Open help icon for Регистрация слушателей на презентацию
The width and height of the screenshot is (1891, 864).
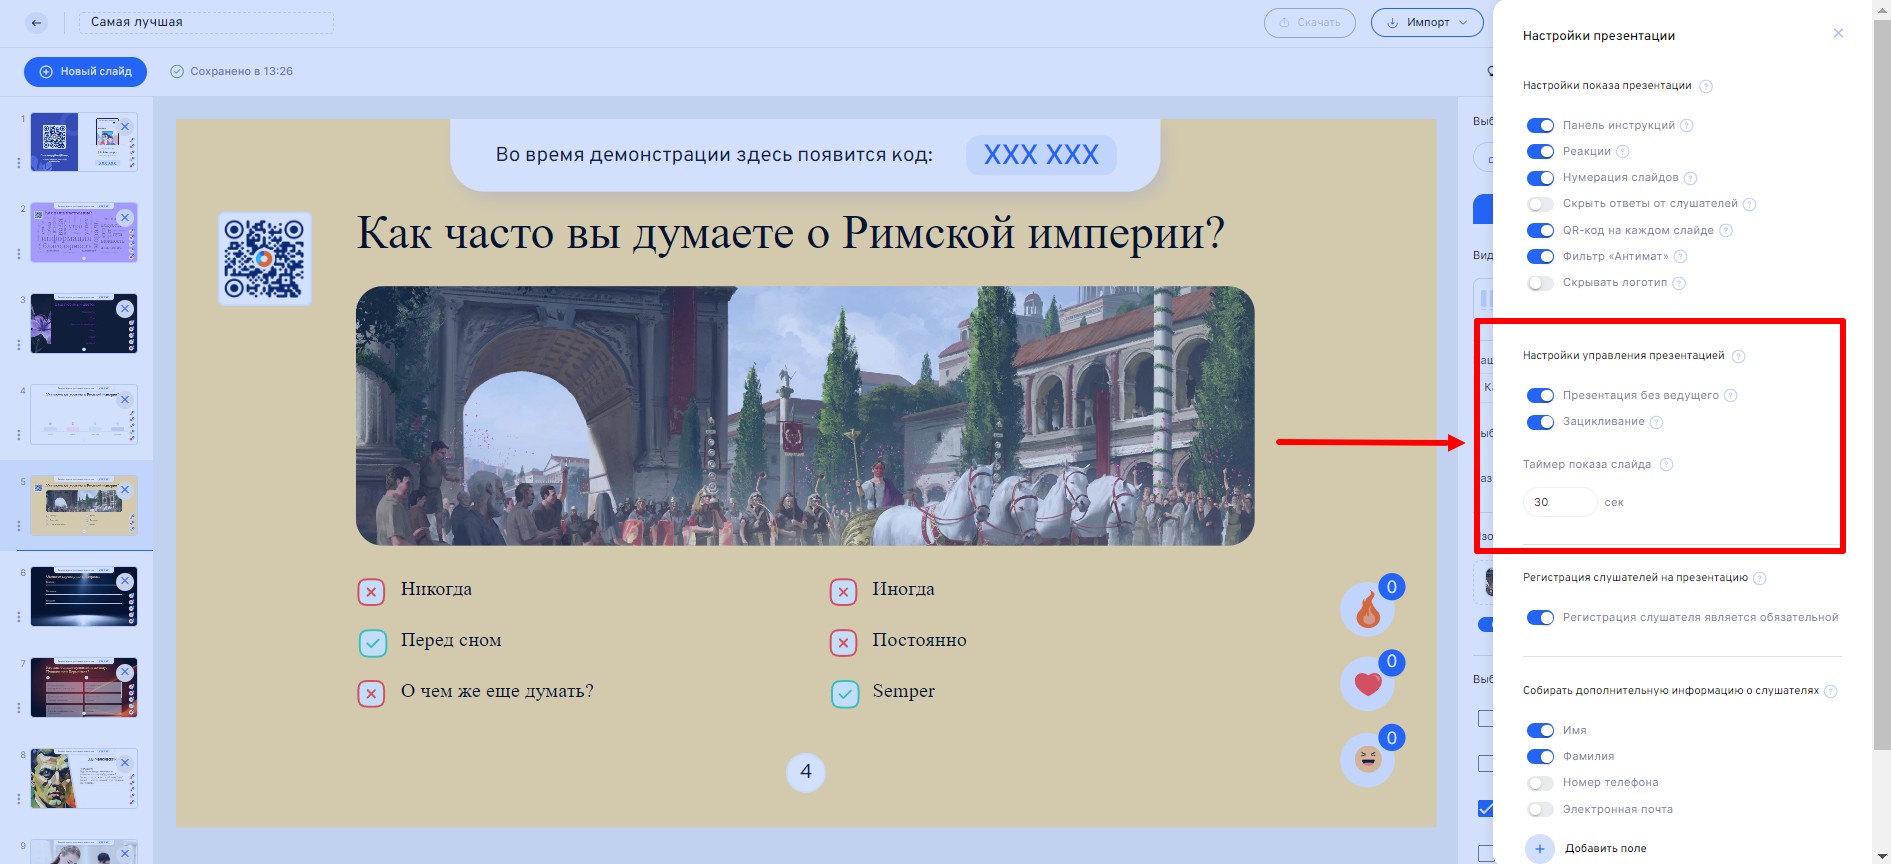click(x=1760, y=578)
